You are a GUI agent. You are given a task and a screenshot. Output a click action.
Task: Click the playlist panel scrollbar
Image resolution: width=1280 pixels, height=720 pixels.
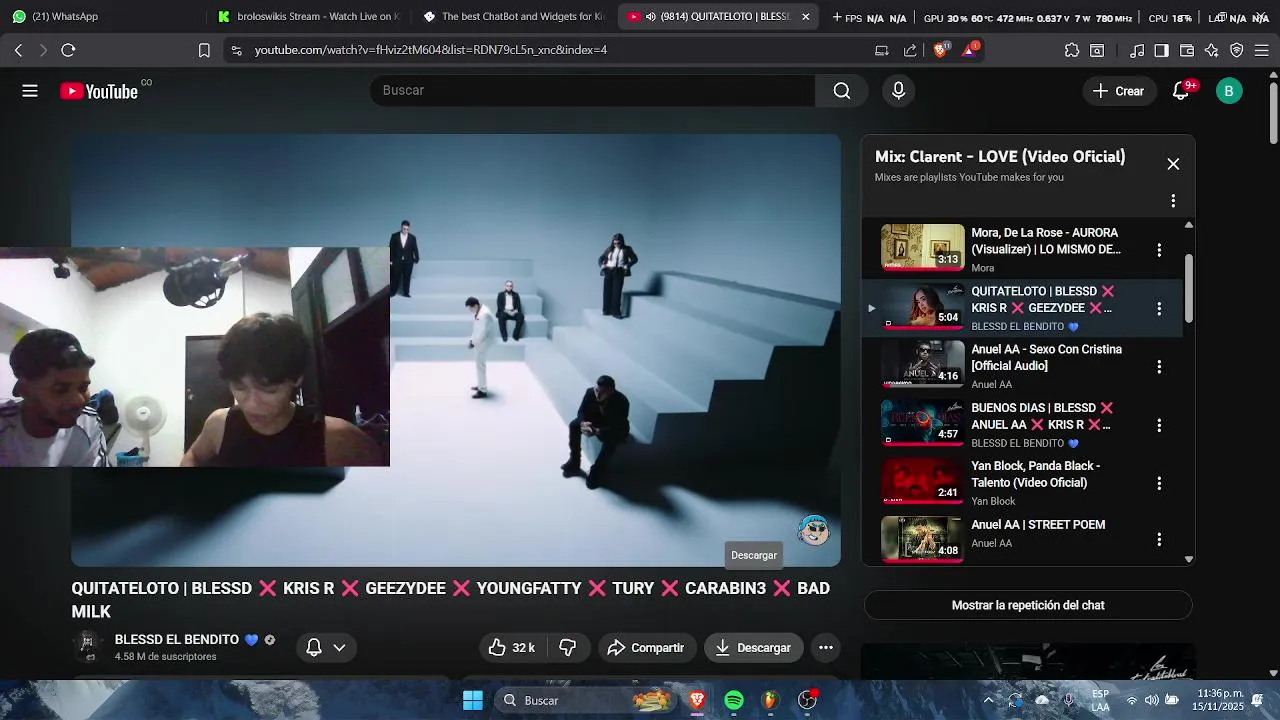point(1189,288)
